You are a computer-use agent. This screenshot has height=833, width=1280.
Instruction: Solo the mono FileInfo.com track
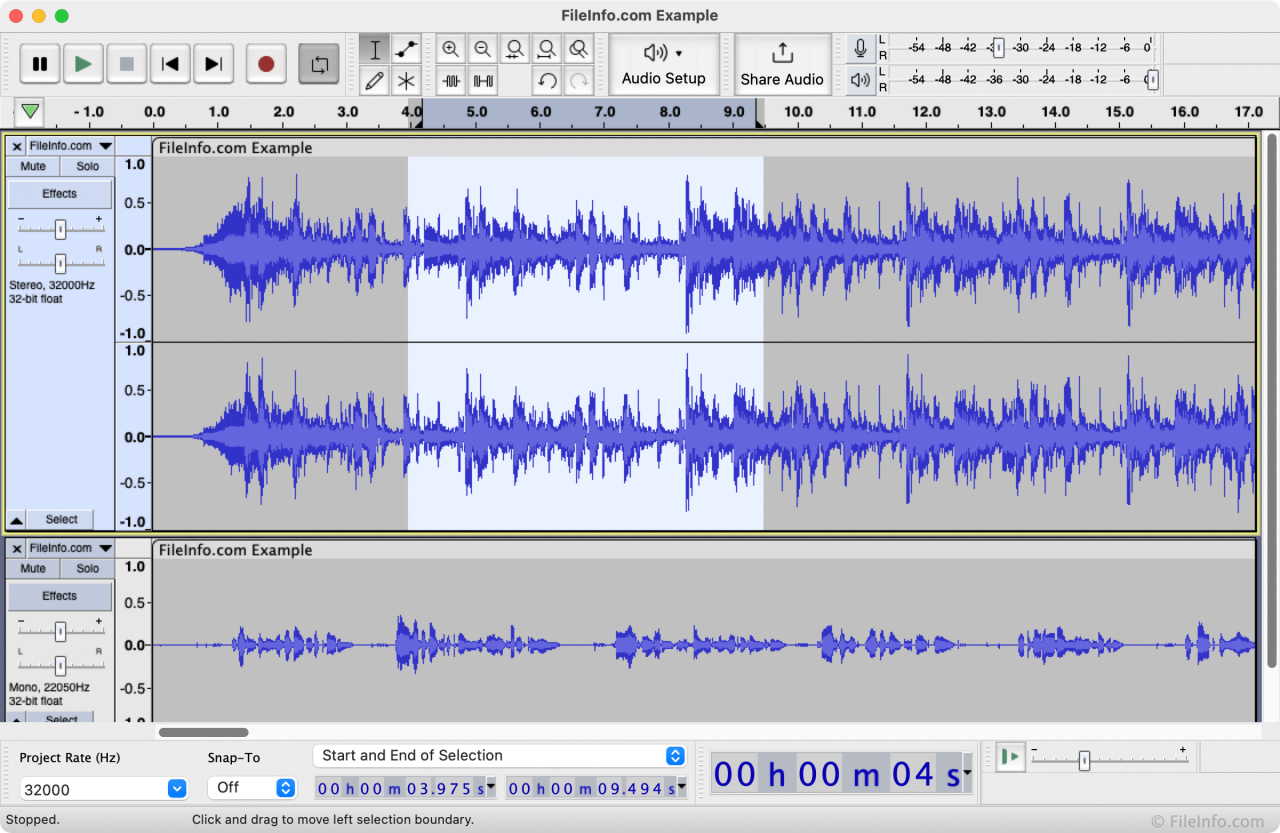click(x=88, y=568)
